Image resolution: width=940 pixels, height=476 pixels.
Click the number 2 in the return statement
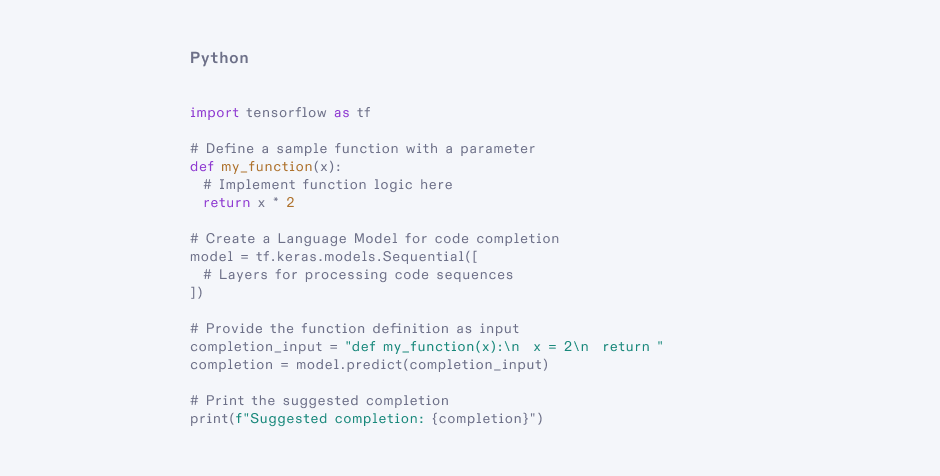290,203
